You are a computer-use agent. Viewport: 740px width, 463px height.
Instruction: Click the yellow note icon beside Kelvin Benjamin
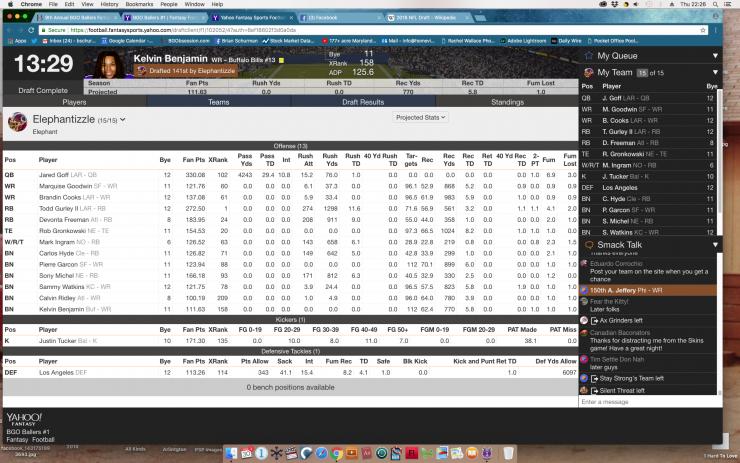[x=281, y=60]
